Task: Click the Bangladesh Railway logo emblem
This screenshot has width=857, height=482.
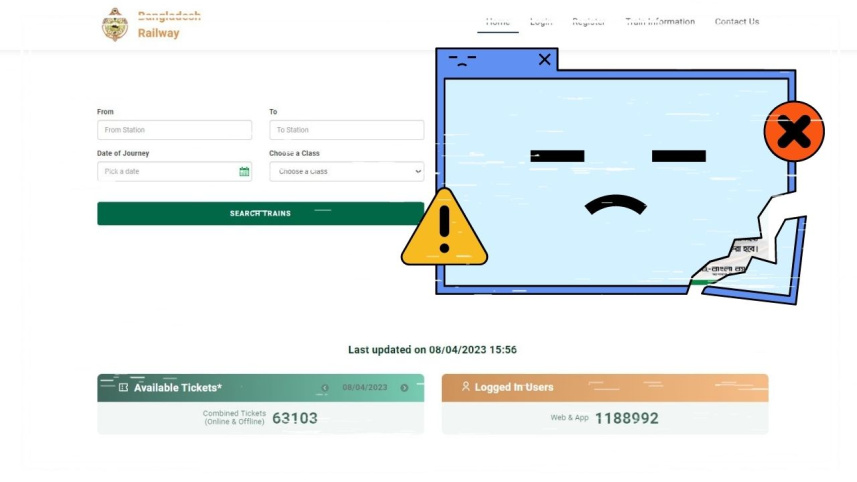Action: 115,25
